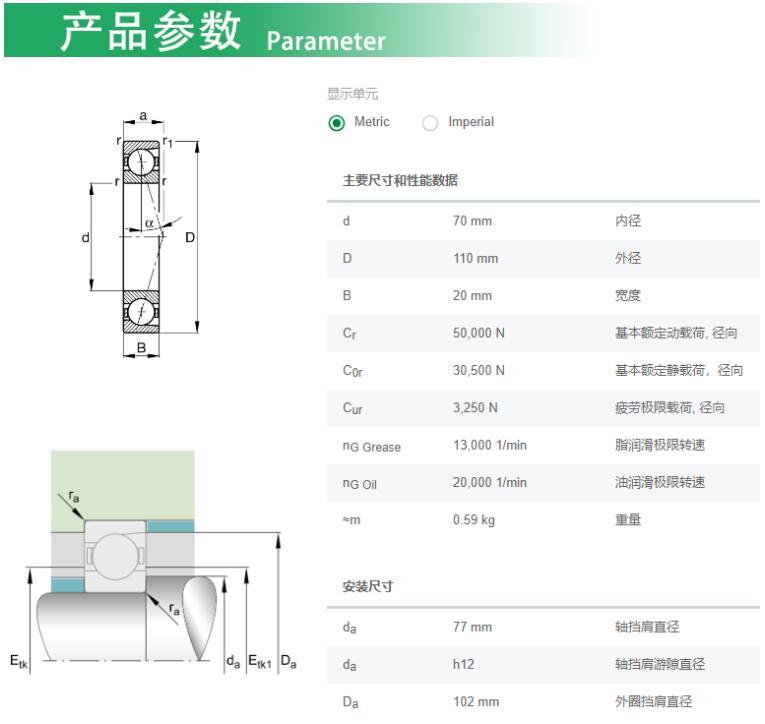Click the 20 mm width value
The width and height of the screenshot is (765, 724).
click(x=472, y=296)
